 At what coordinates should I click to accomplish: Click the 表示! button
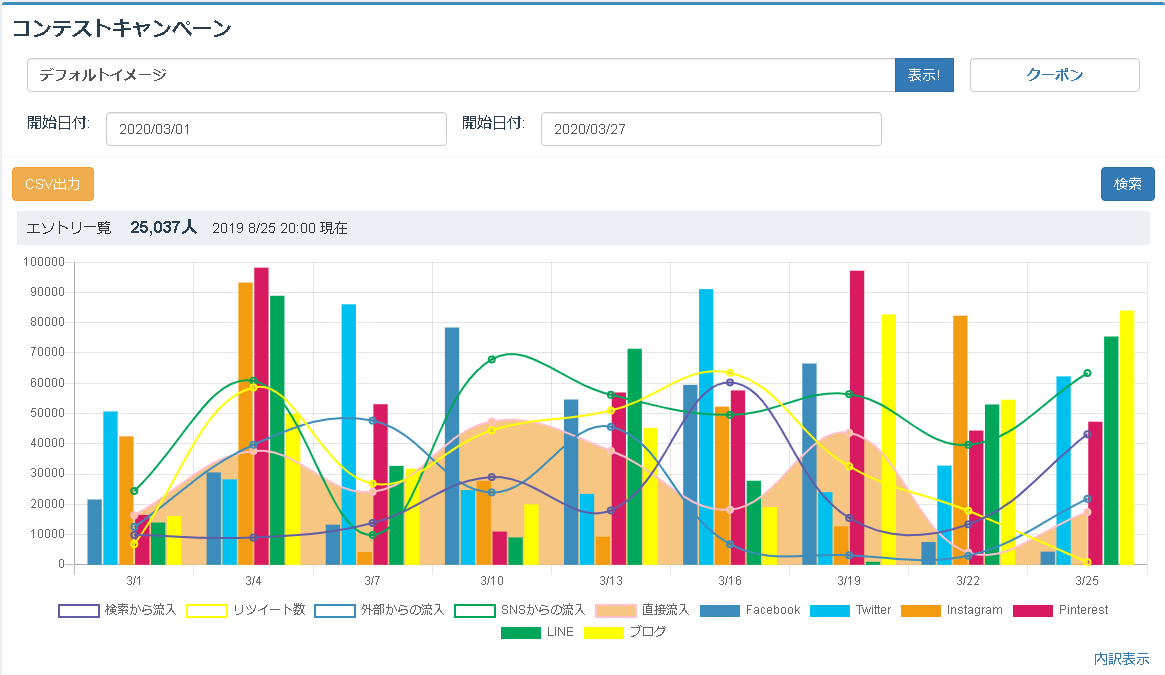click(924, 75)
